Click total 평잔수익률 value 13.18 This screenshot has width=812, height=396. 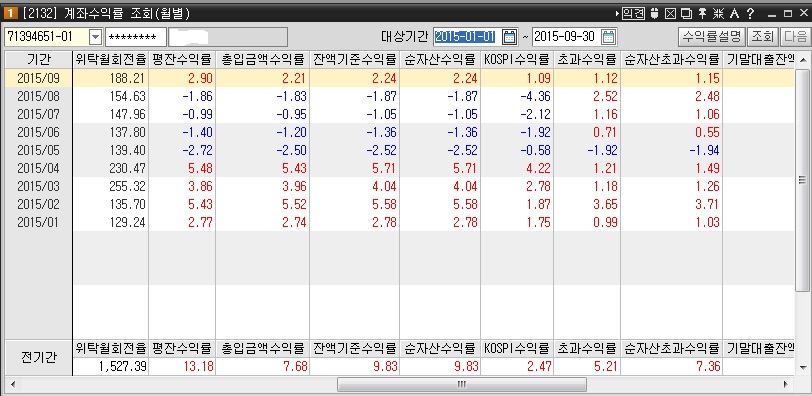point(199,366)
